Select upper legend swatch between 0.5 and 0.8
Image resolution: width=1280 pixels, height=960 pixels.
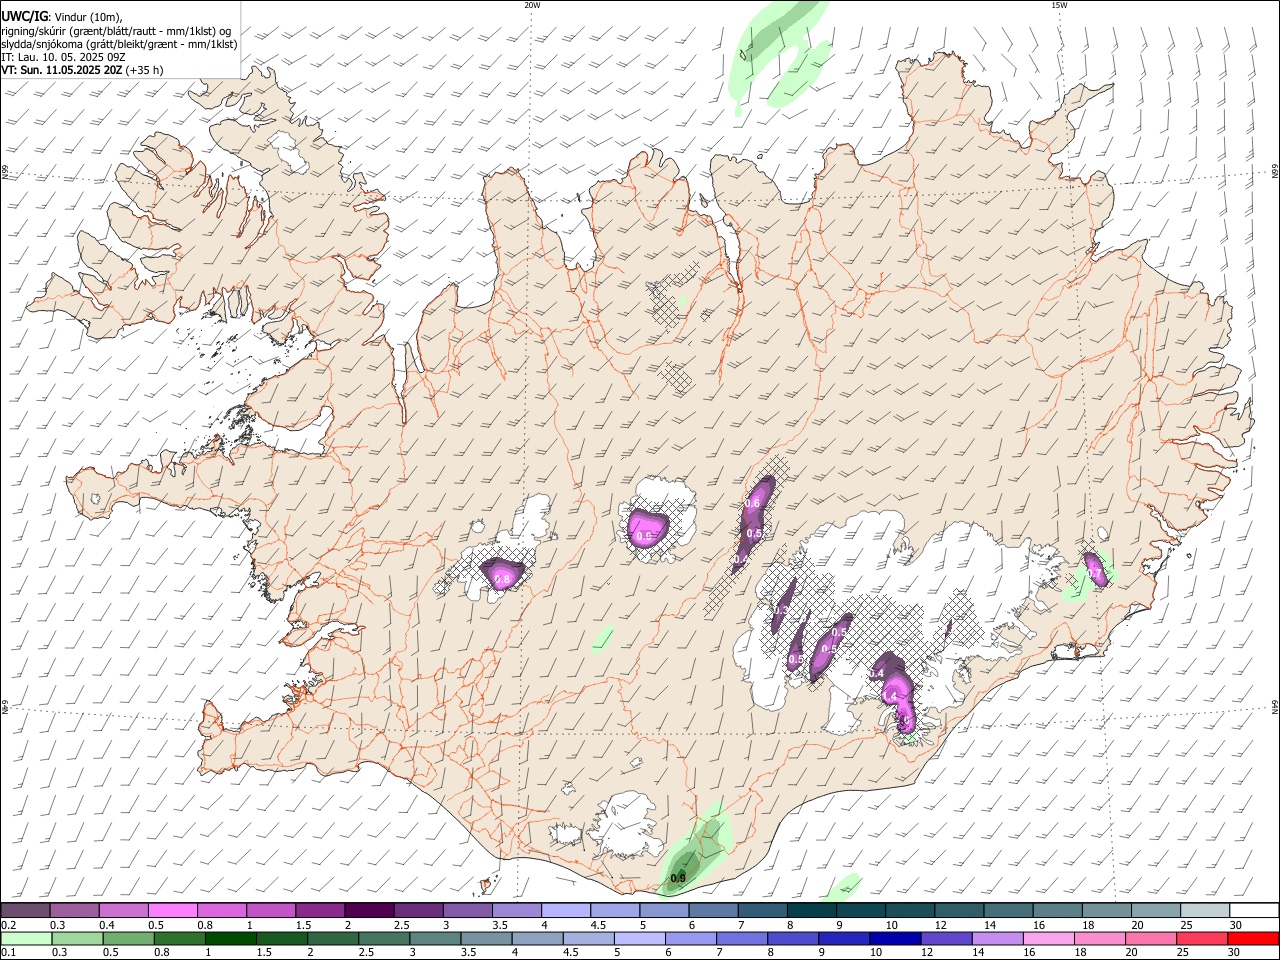[172, 911]
